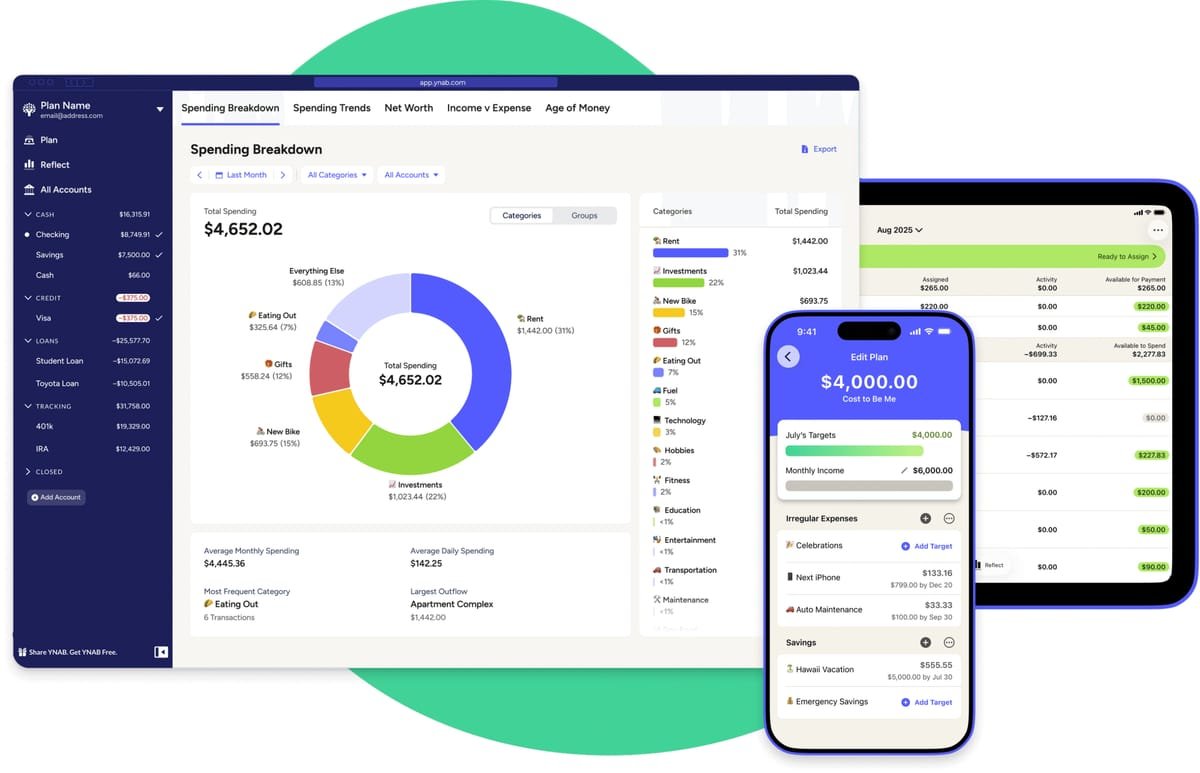Toggle the Visa account checkmark
The width and height of the screenshot is (1200, 773).
(x=158, y=318)
